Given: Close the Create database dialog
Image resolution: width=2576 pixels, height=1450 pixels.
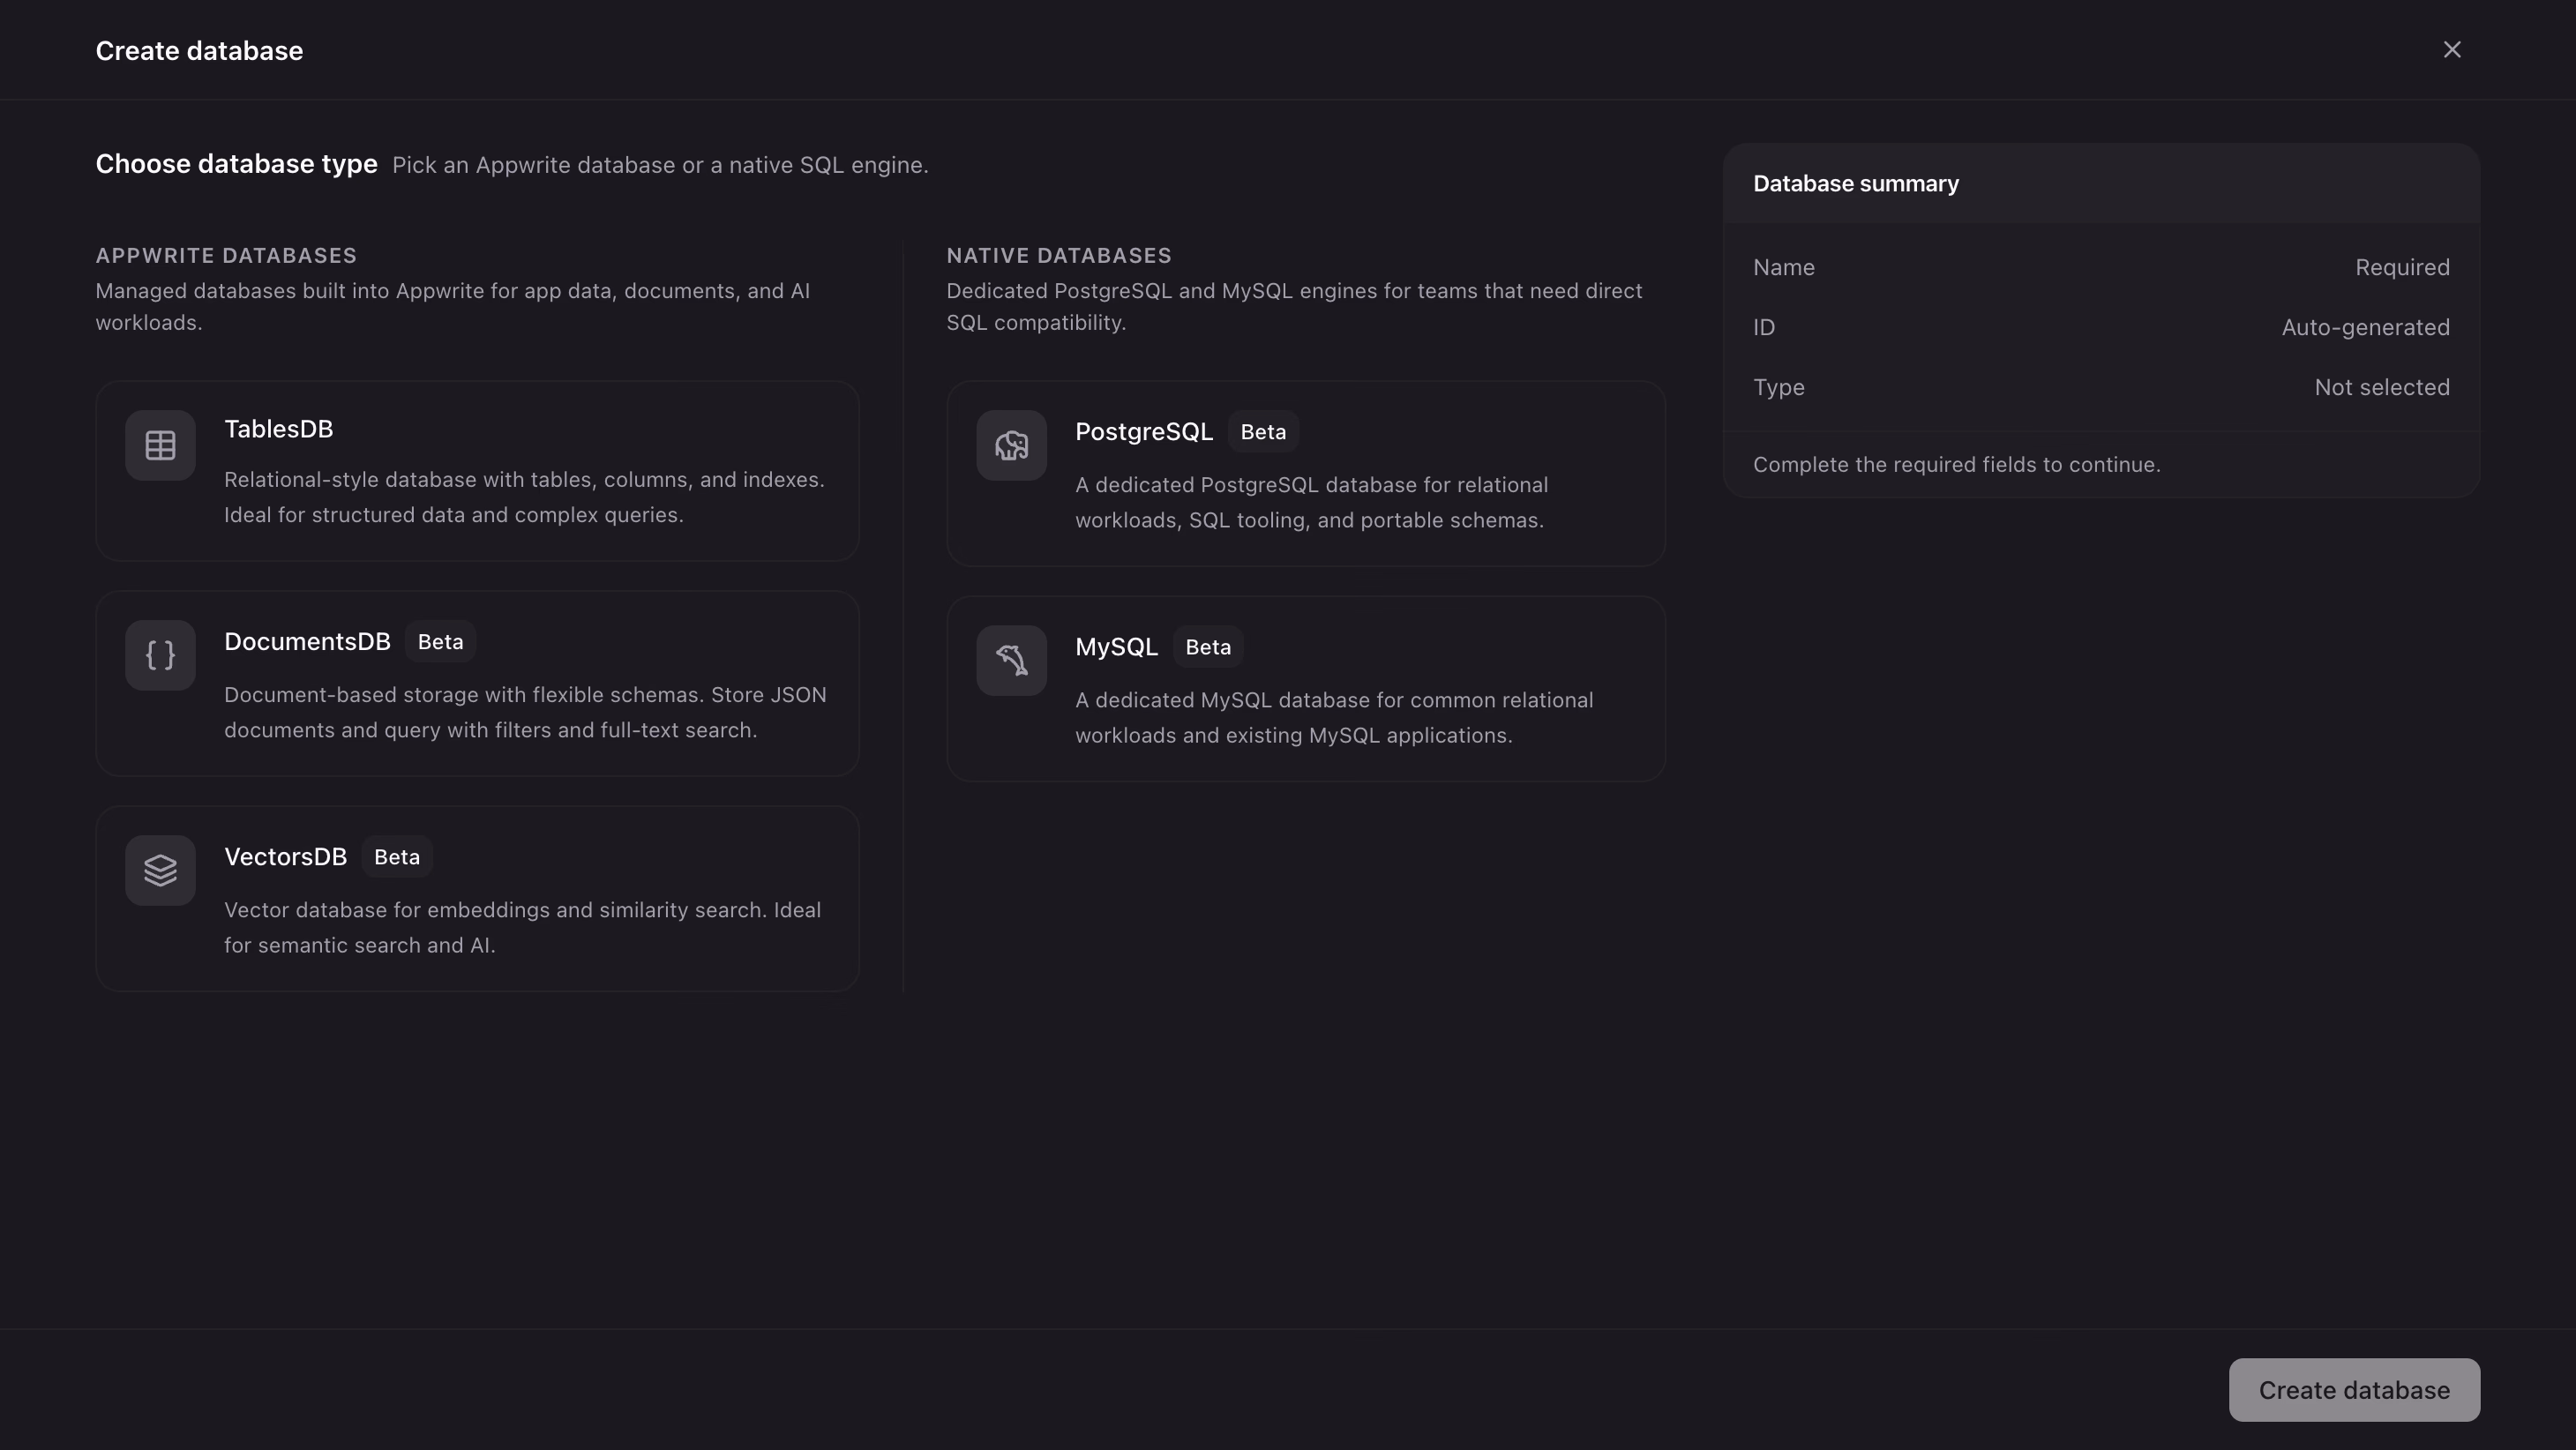Looking at the screenshot, I should coord(2451,50).
